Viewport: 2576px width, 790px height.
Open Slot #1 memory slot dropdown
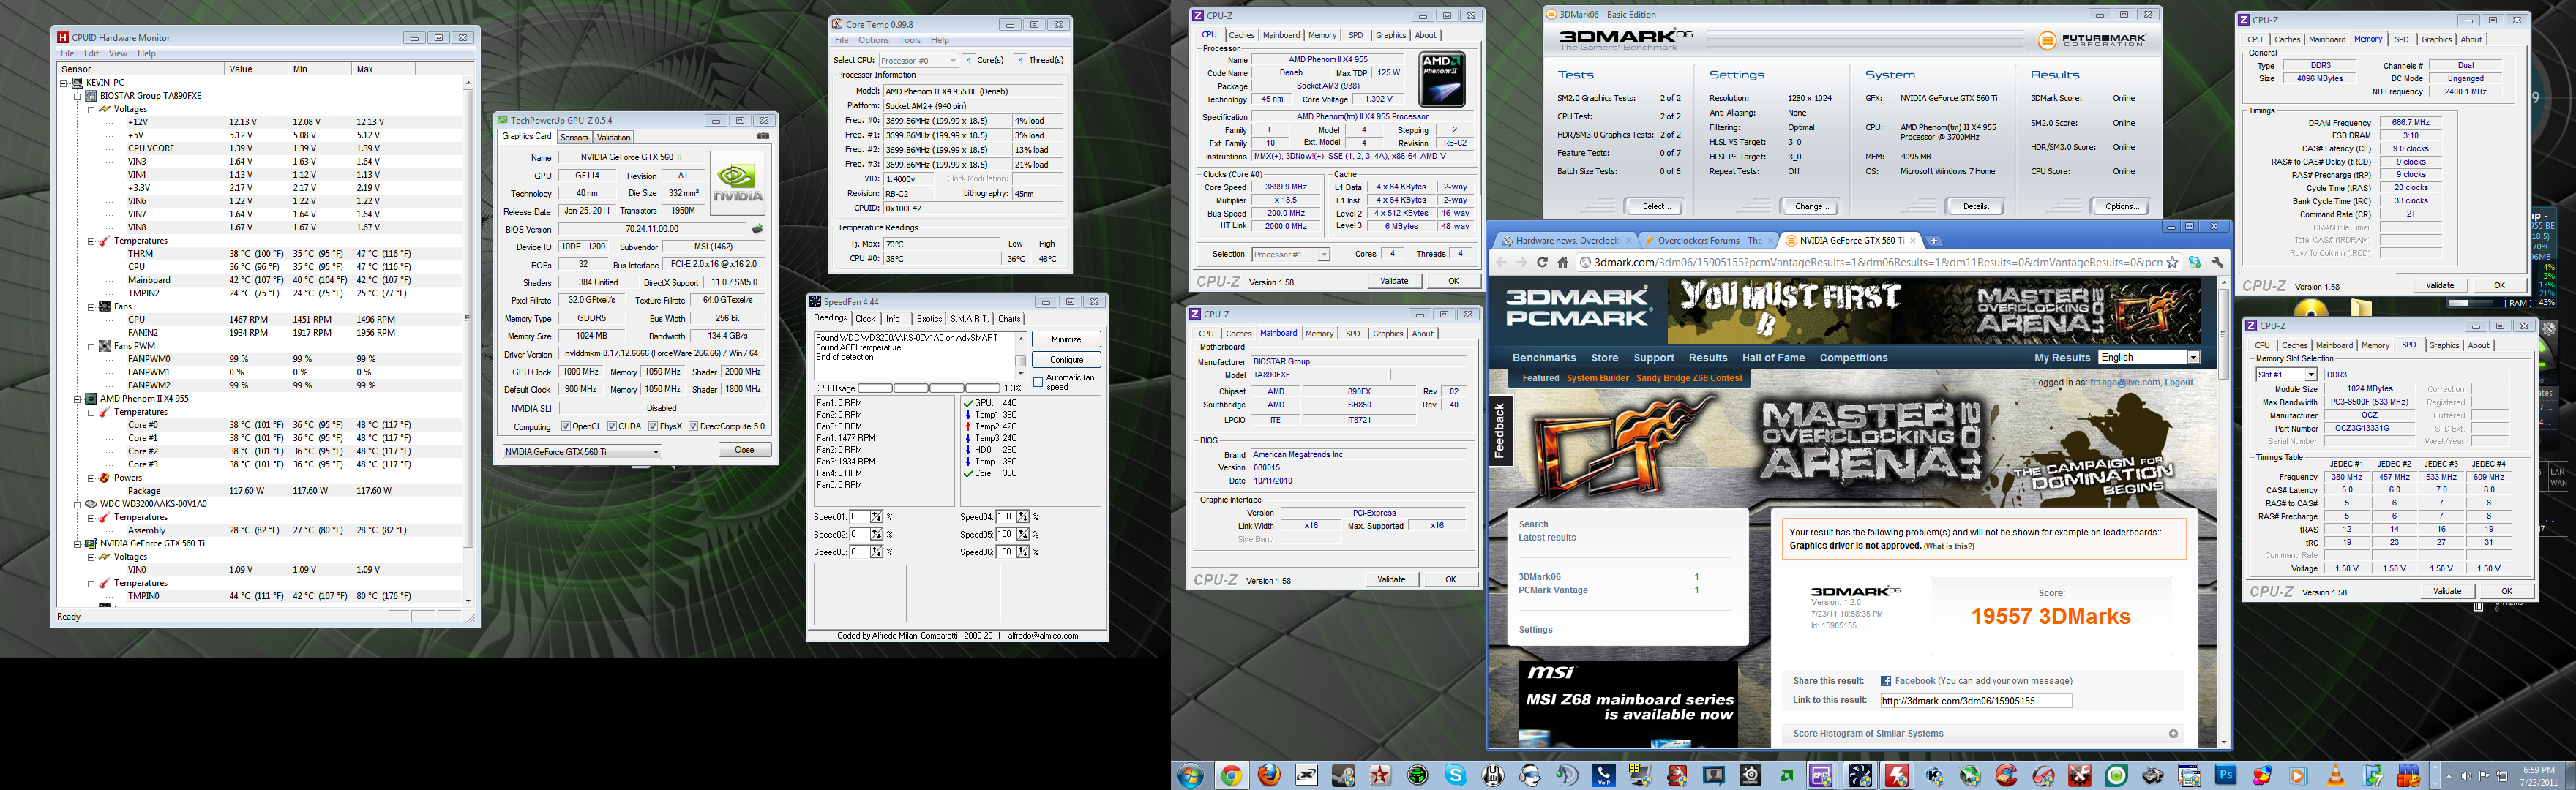[x=2286, y=375]
